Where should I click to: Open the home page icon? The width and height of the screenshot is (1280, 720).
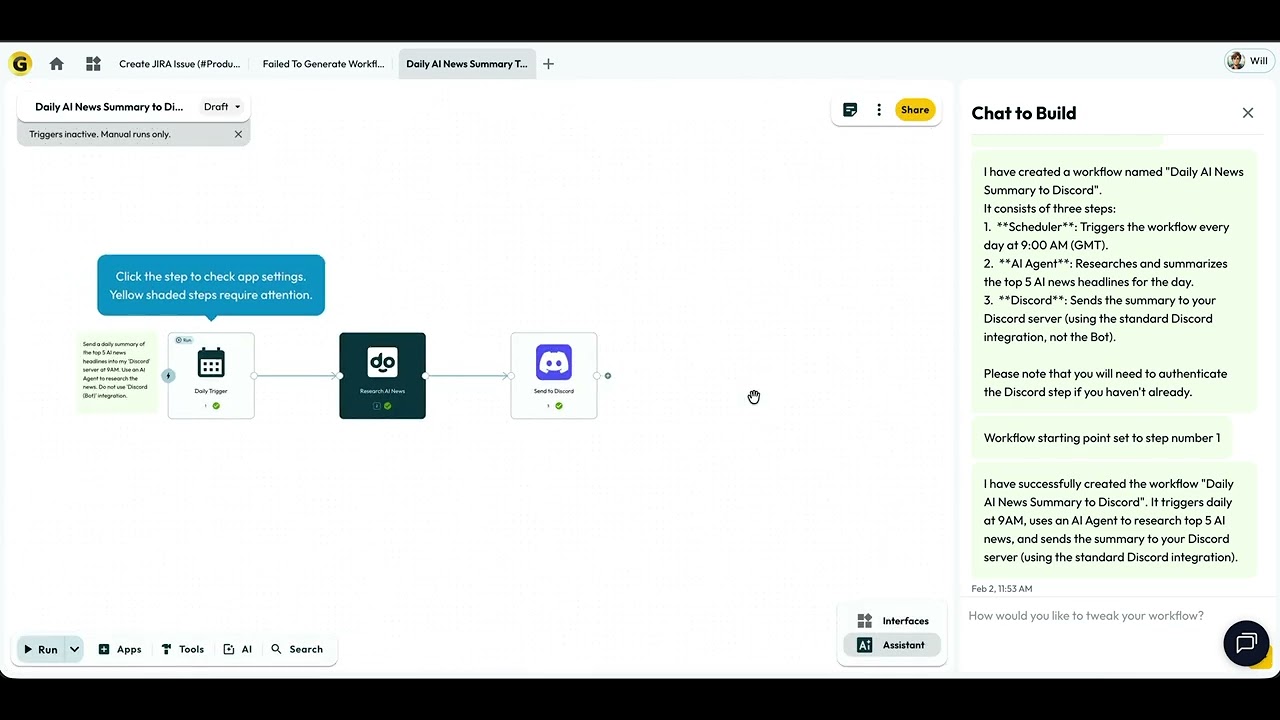[x=56, y=64]
